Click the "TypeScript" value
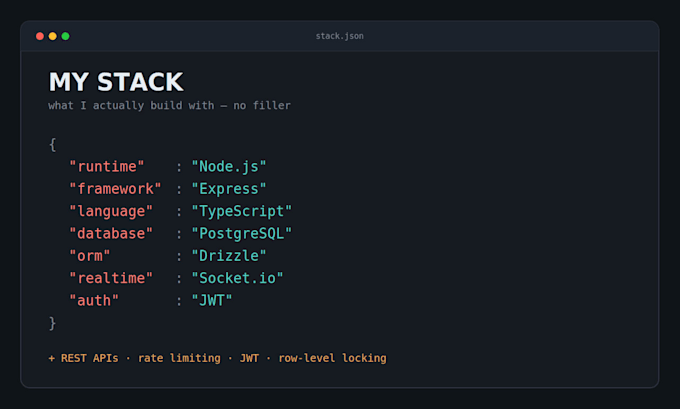This screenshot has width=680, height=409. click(242, 211)
